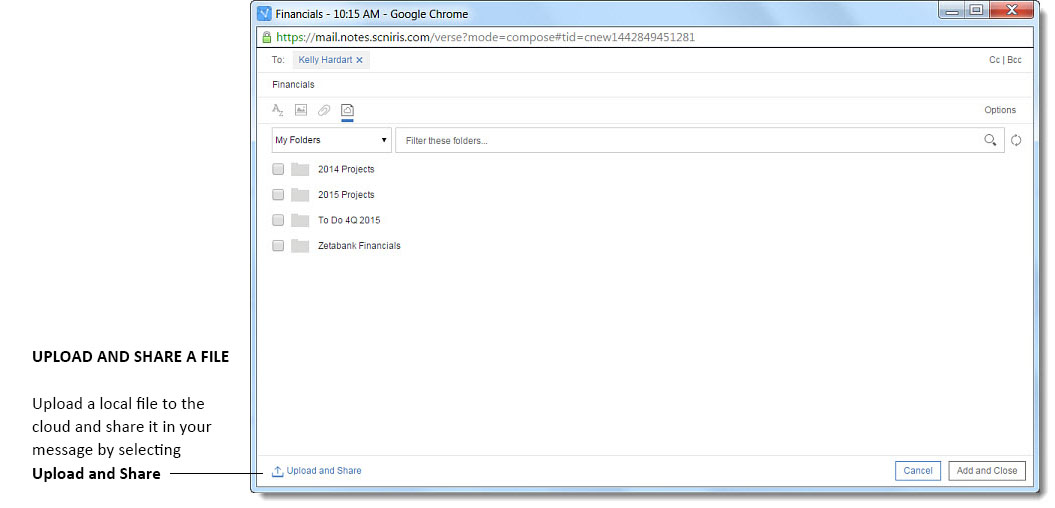Select the 2014 Projects folder name
Viewport: 1055px width, 508px height.
pyautogui.click(x=346, y=170)
